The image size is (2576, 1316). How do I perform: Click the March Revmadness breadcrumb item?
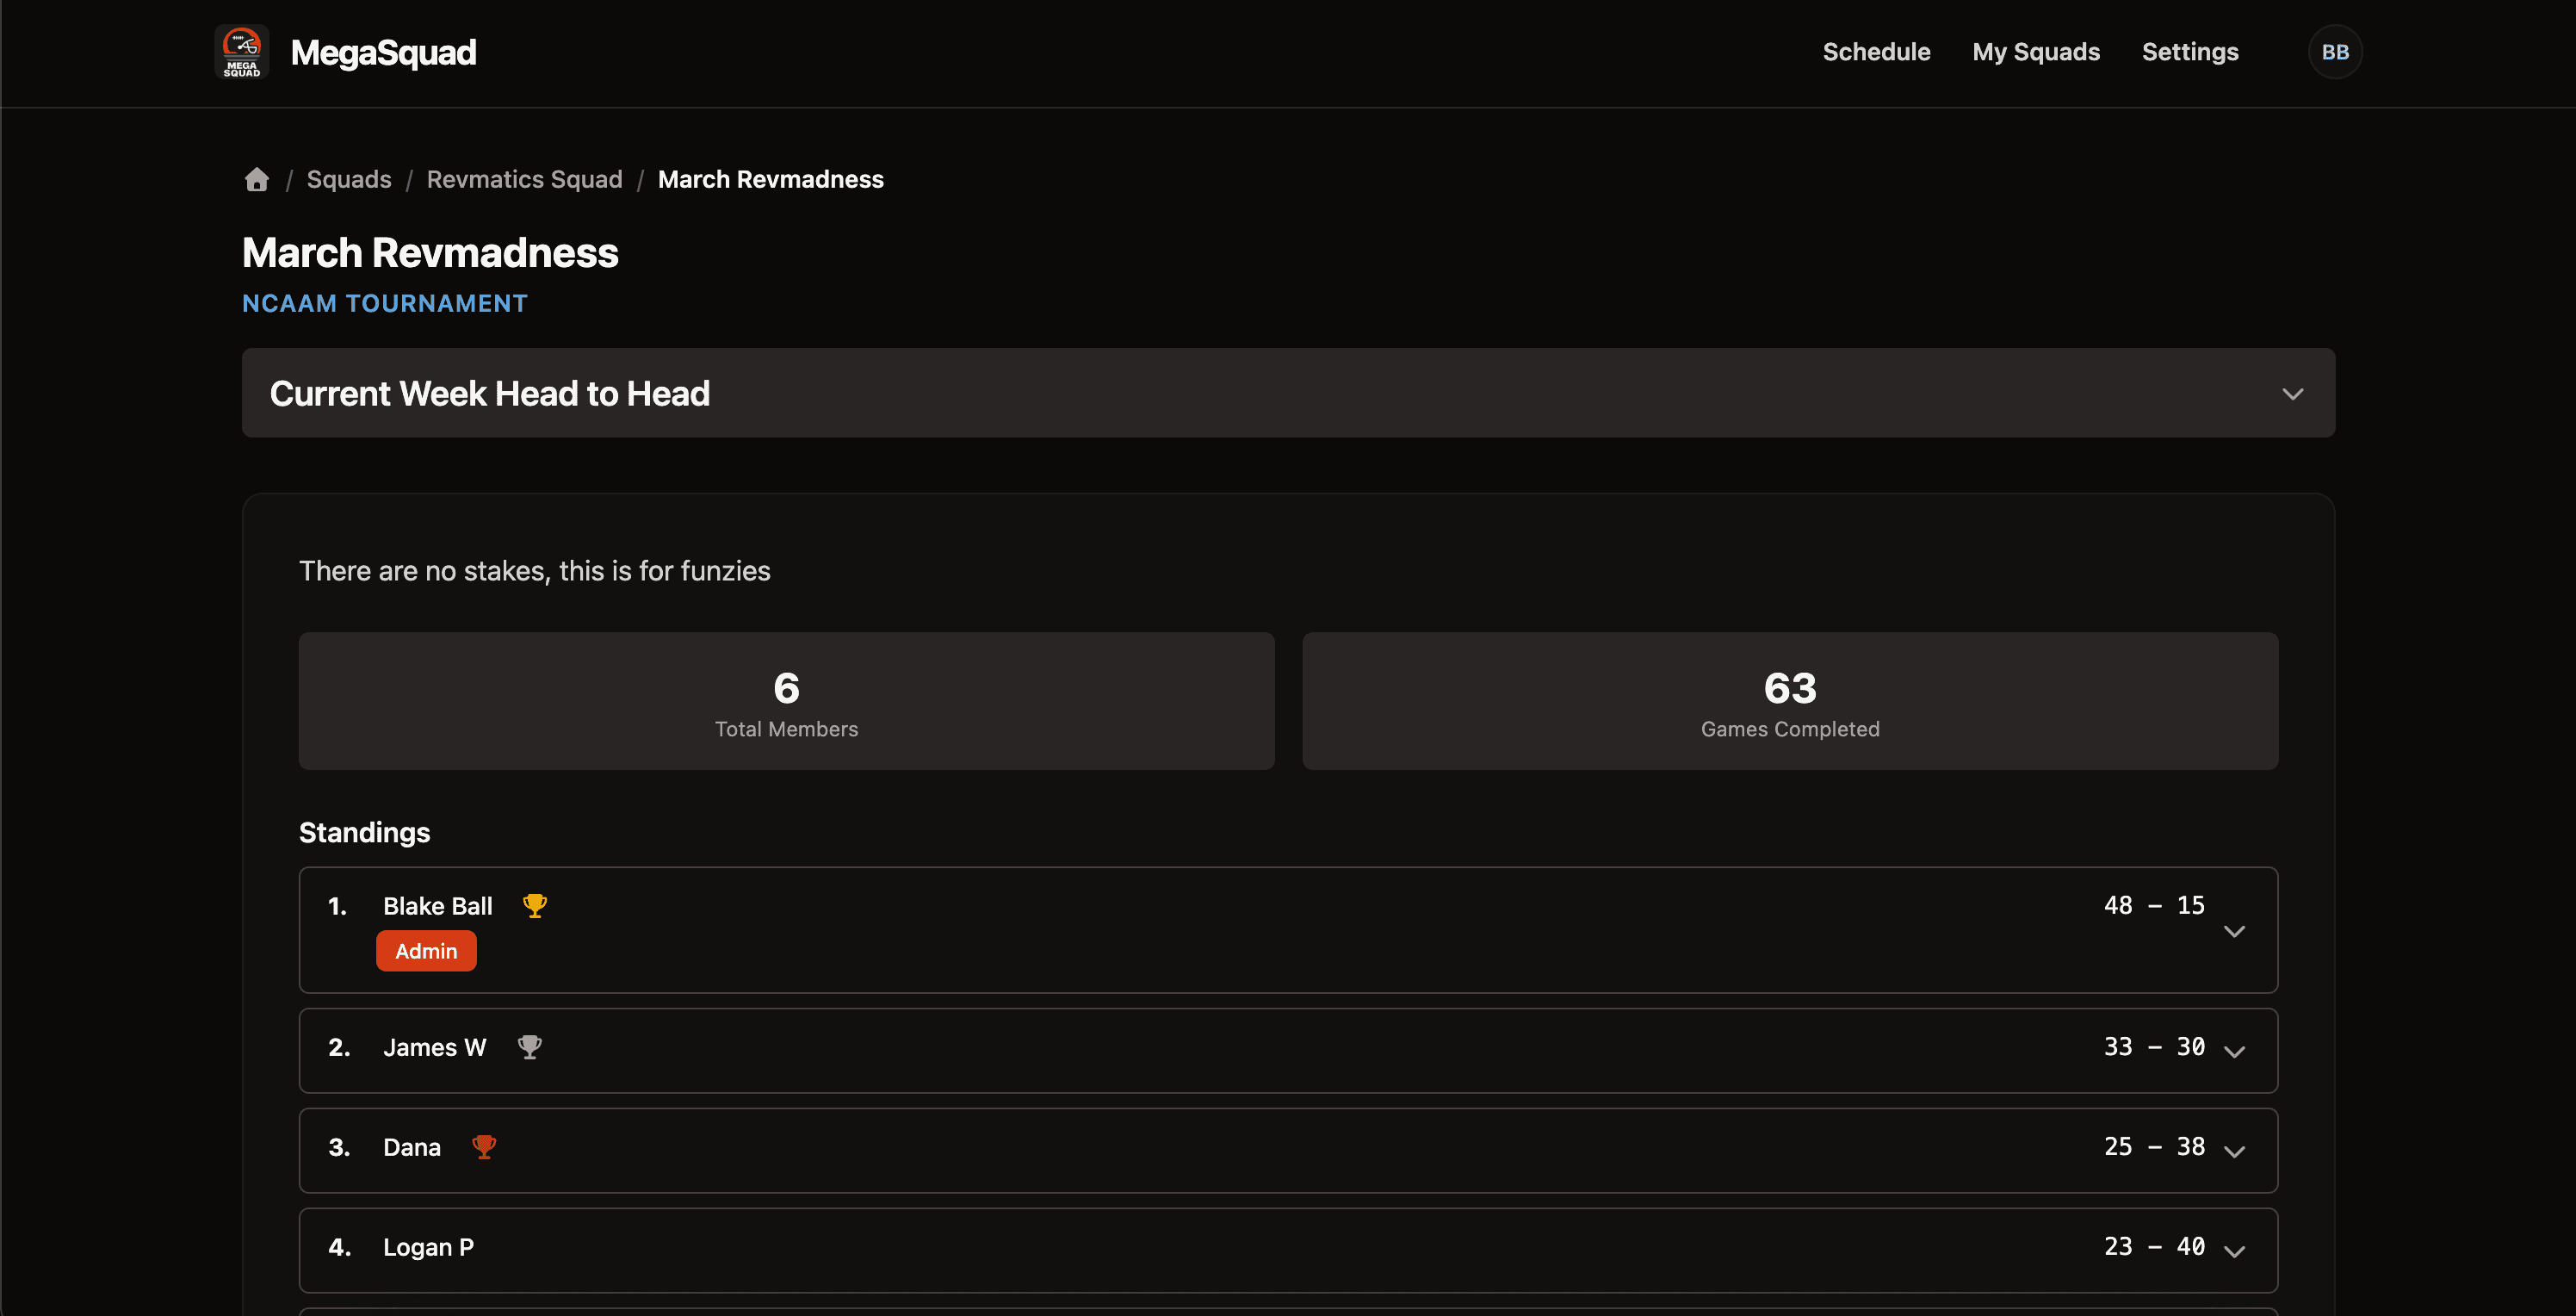[x=771, y=179]
